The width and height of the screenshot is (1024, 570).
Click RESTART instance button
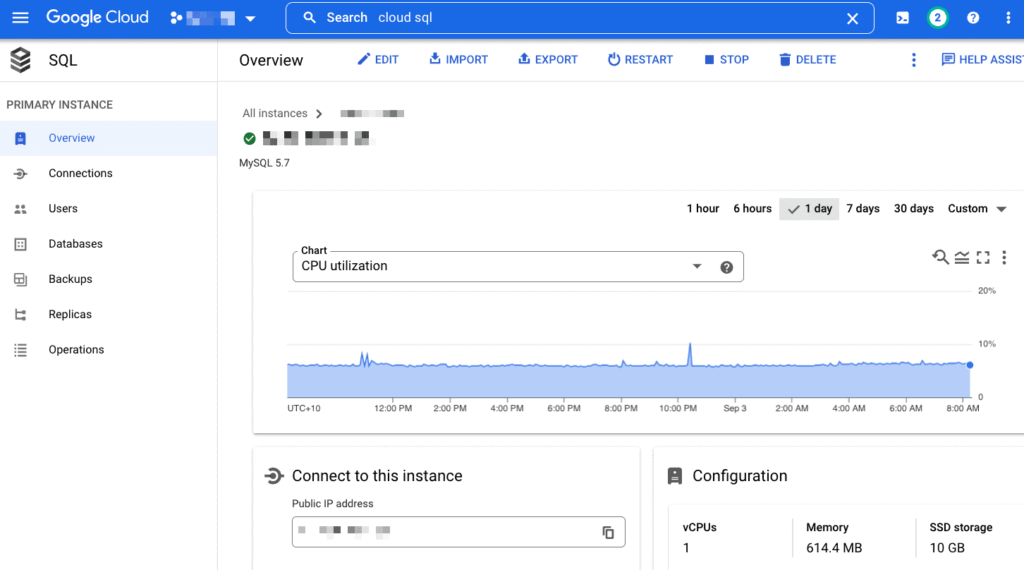click(x=640, y=59)
